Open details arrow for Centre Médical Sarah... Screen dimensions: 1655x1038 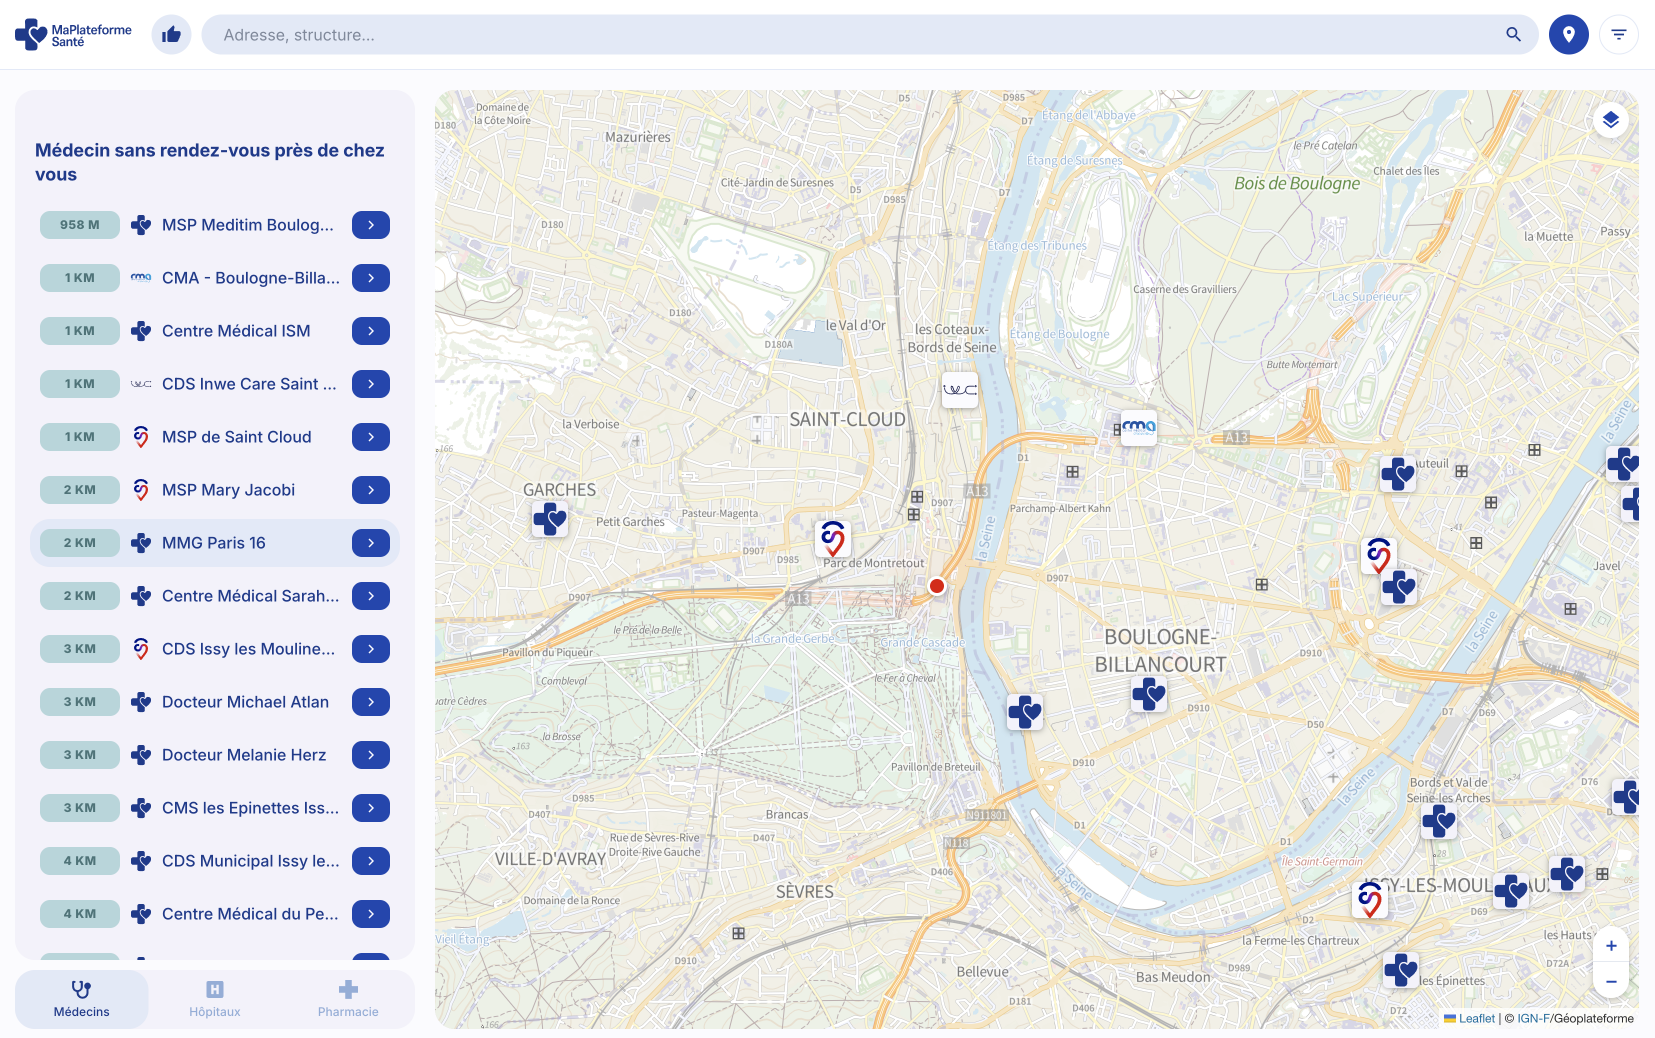tap(371, 596)
